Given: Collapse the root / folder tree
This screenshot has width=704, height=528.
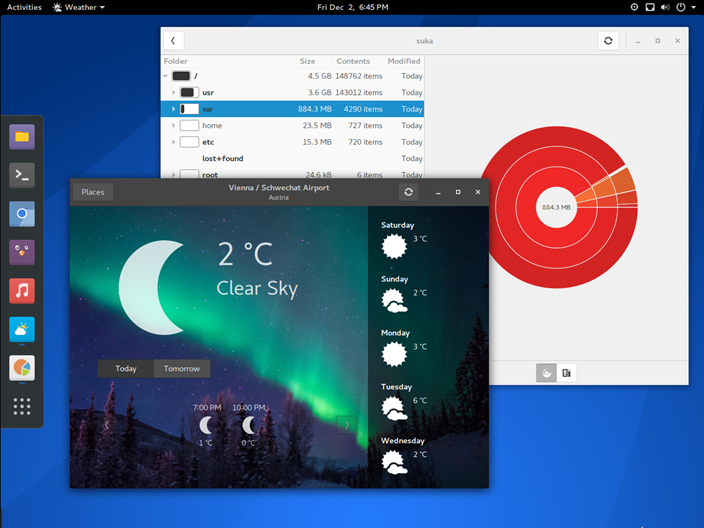Looking at the screenshot, I should coord(166,76).
